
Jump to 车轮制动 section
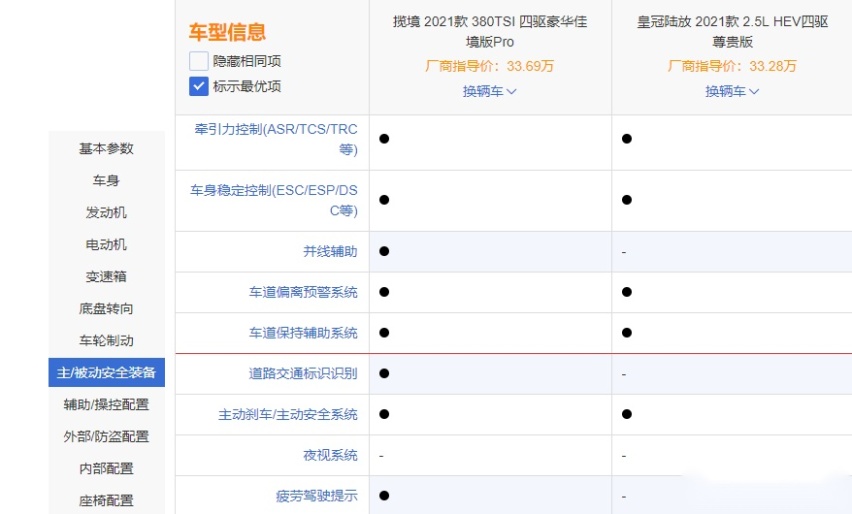pos(106,341)
